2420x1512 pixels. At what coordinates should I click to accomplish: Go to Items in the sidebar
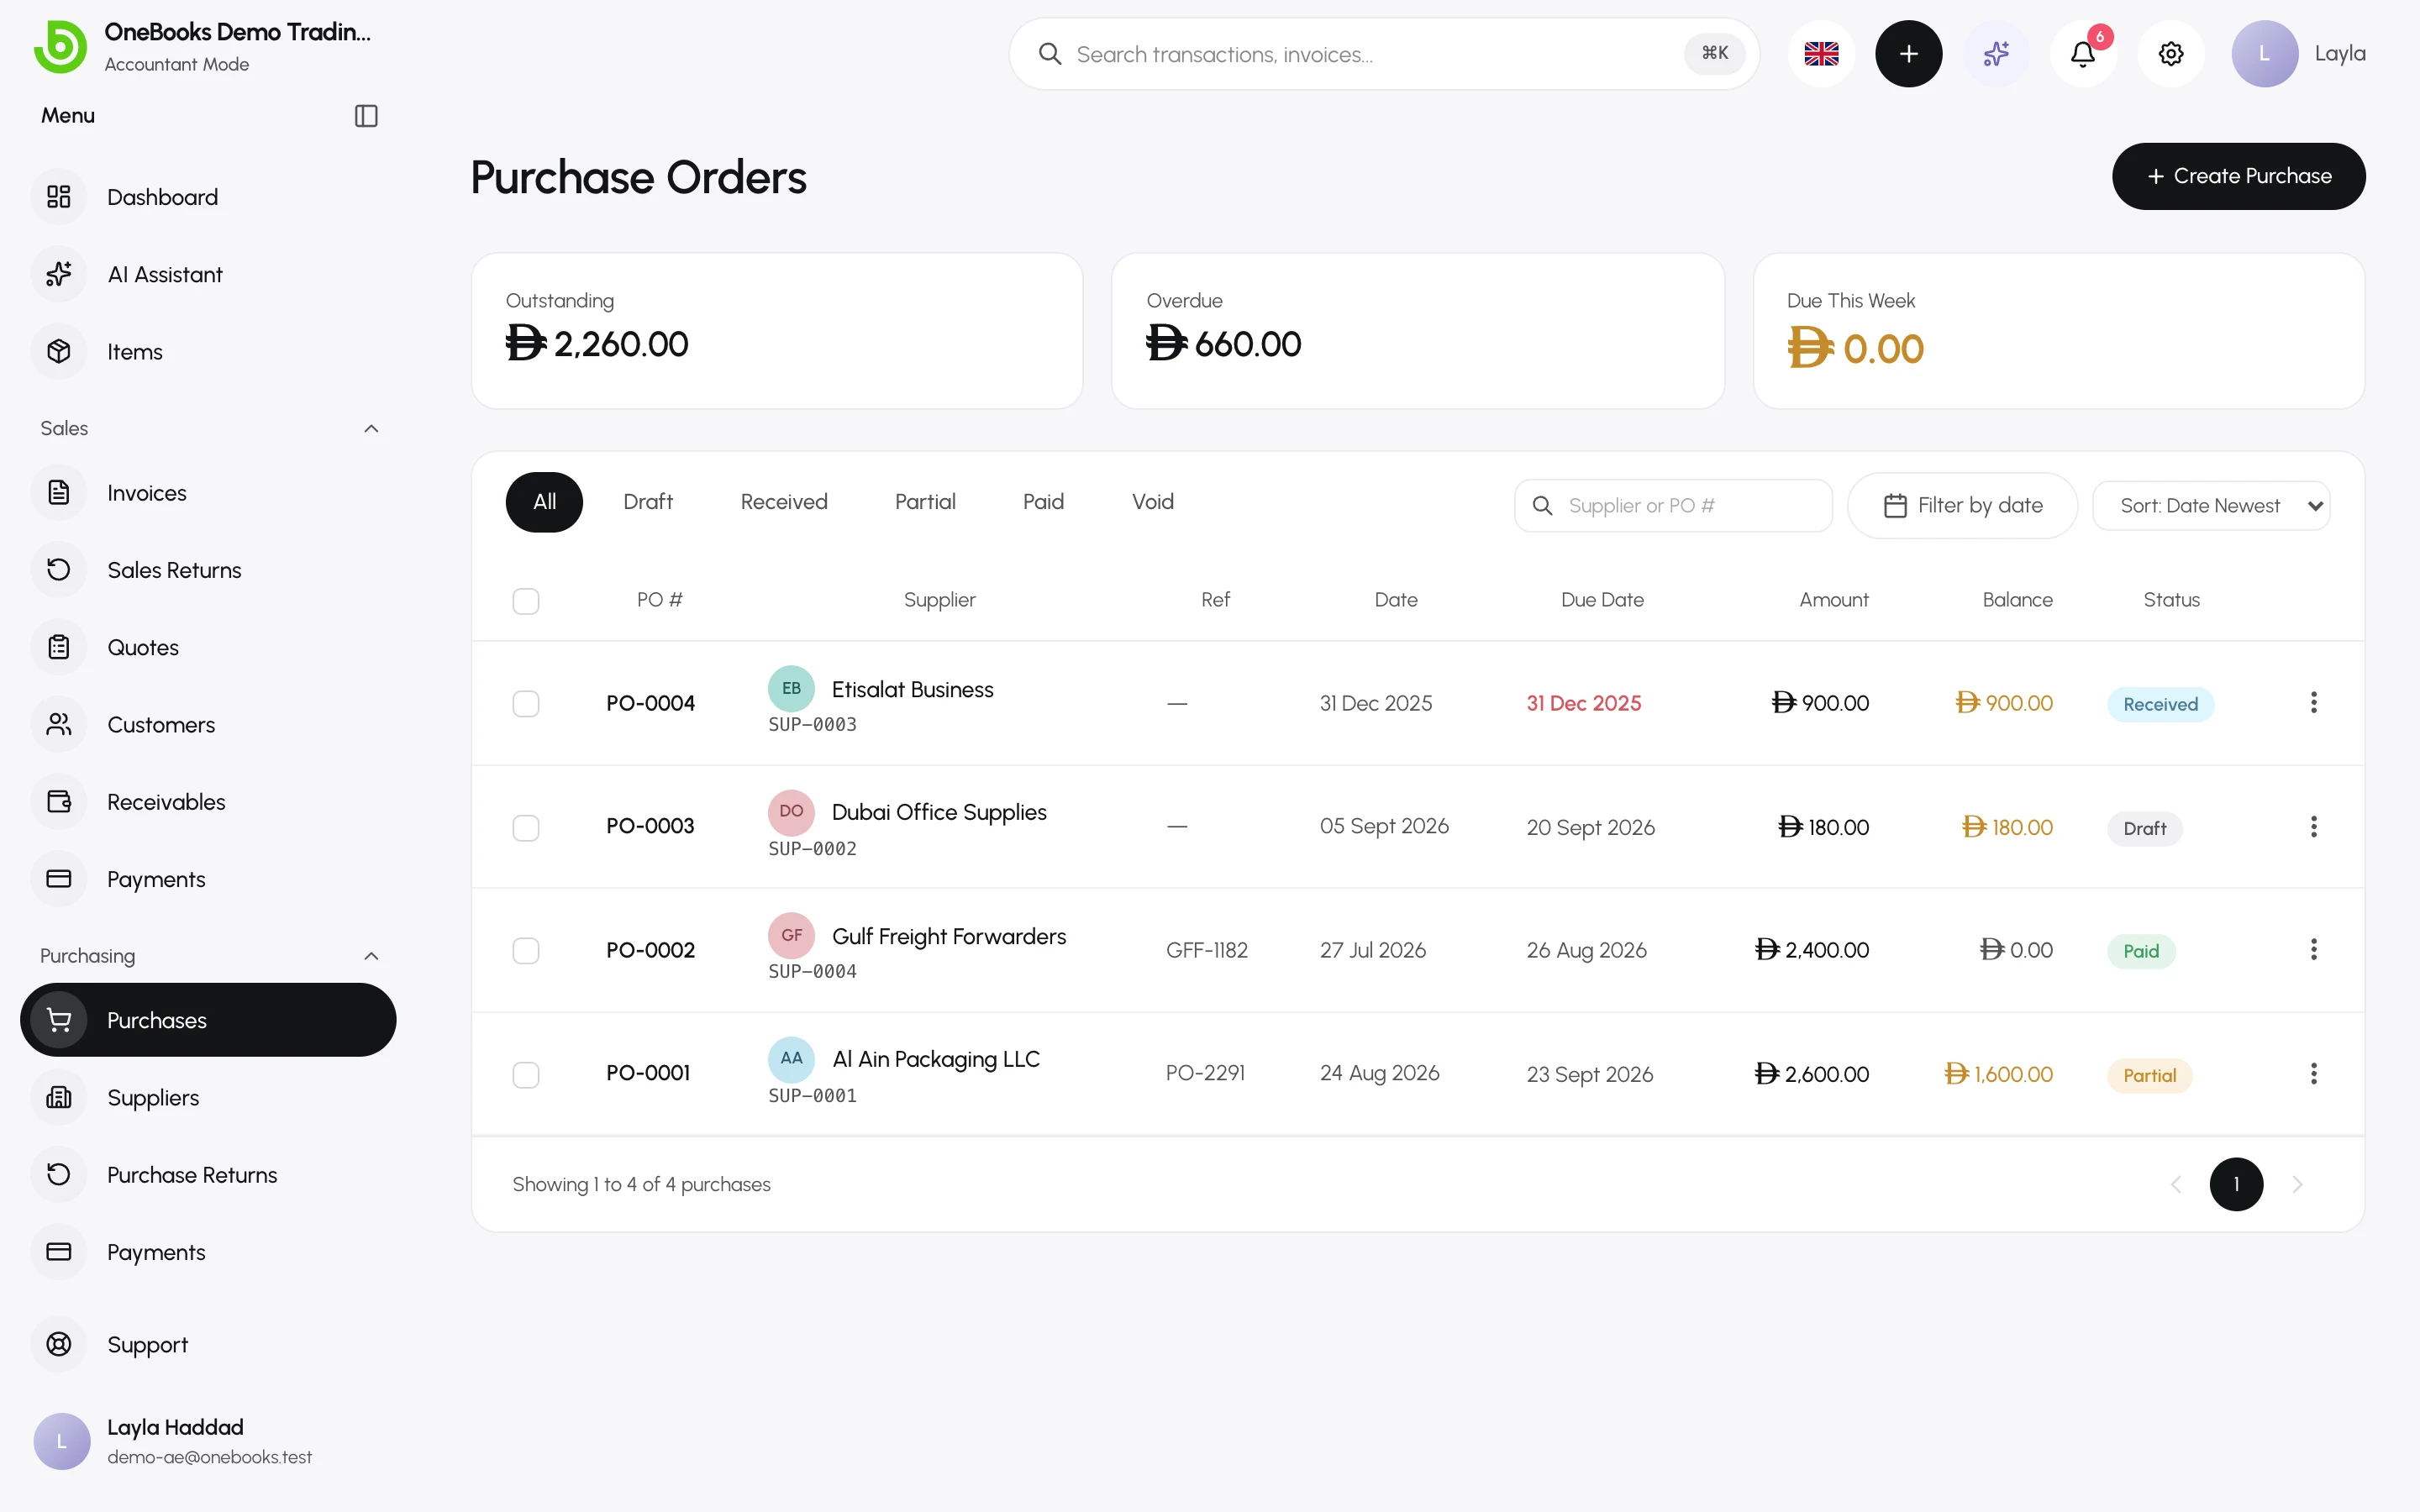208,352
